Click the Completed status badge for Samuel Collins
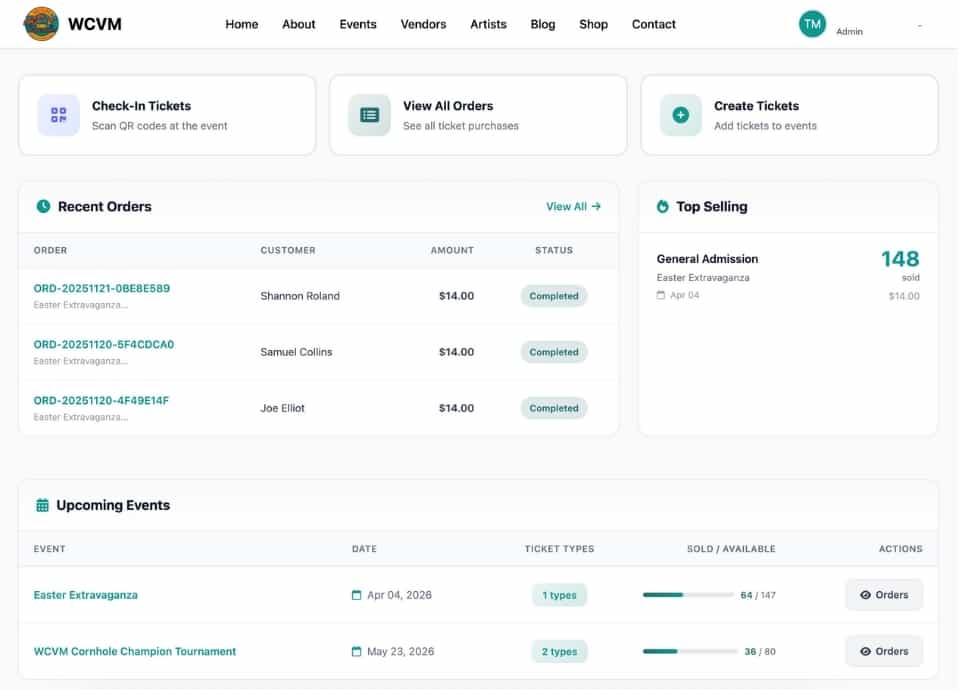 [x=553, y=352]
